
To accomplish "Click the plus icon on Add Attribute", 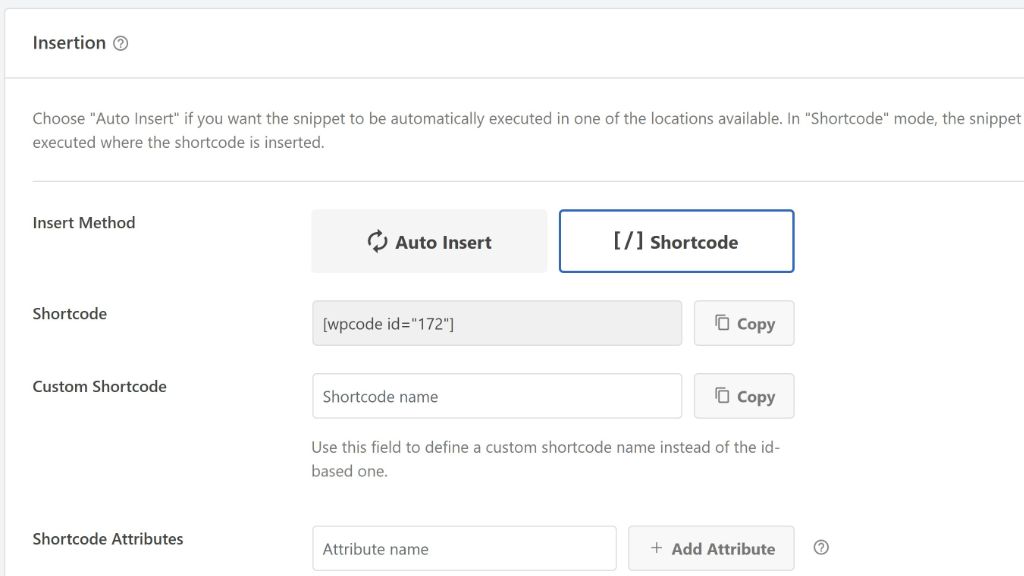I will (x=659, y=548).
